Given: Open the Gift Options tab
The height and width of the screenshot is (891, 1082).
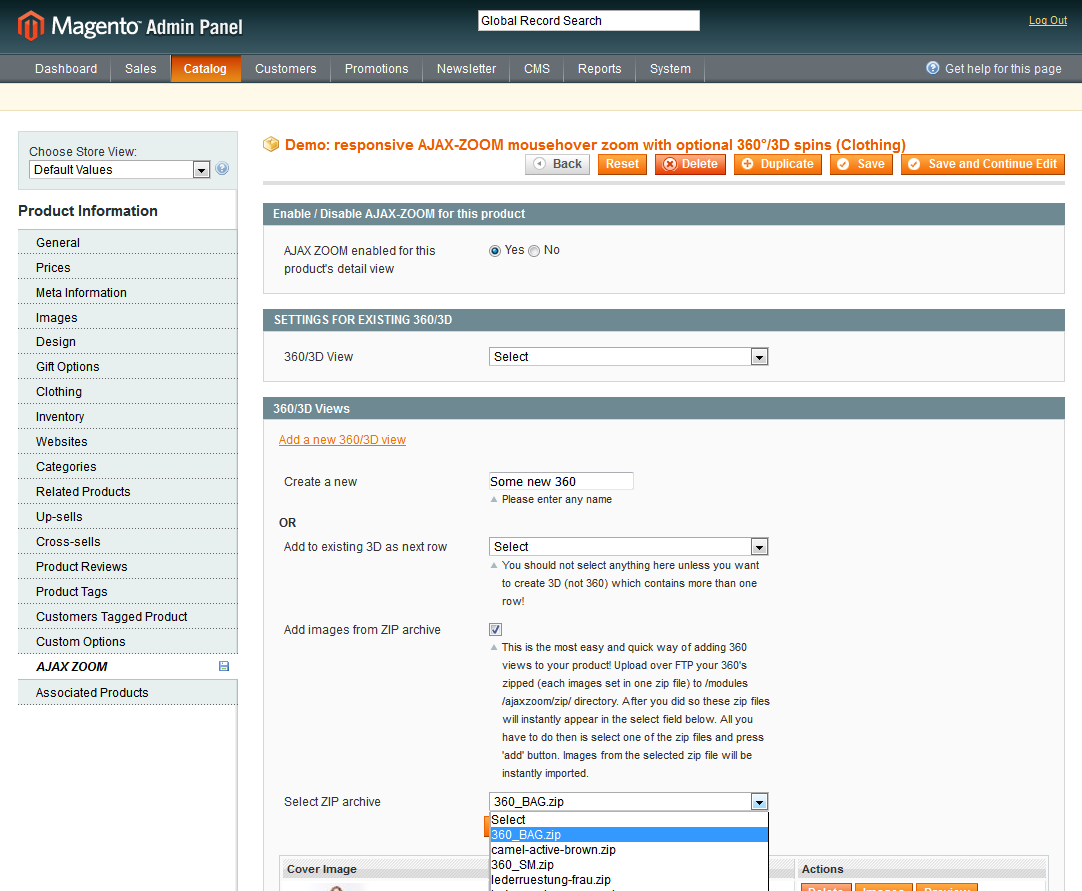Looking at the screenshot, I should pos(128,366).
